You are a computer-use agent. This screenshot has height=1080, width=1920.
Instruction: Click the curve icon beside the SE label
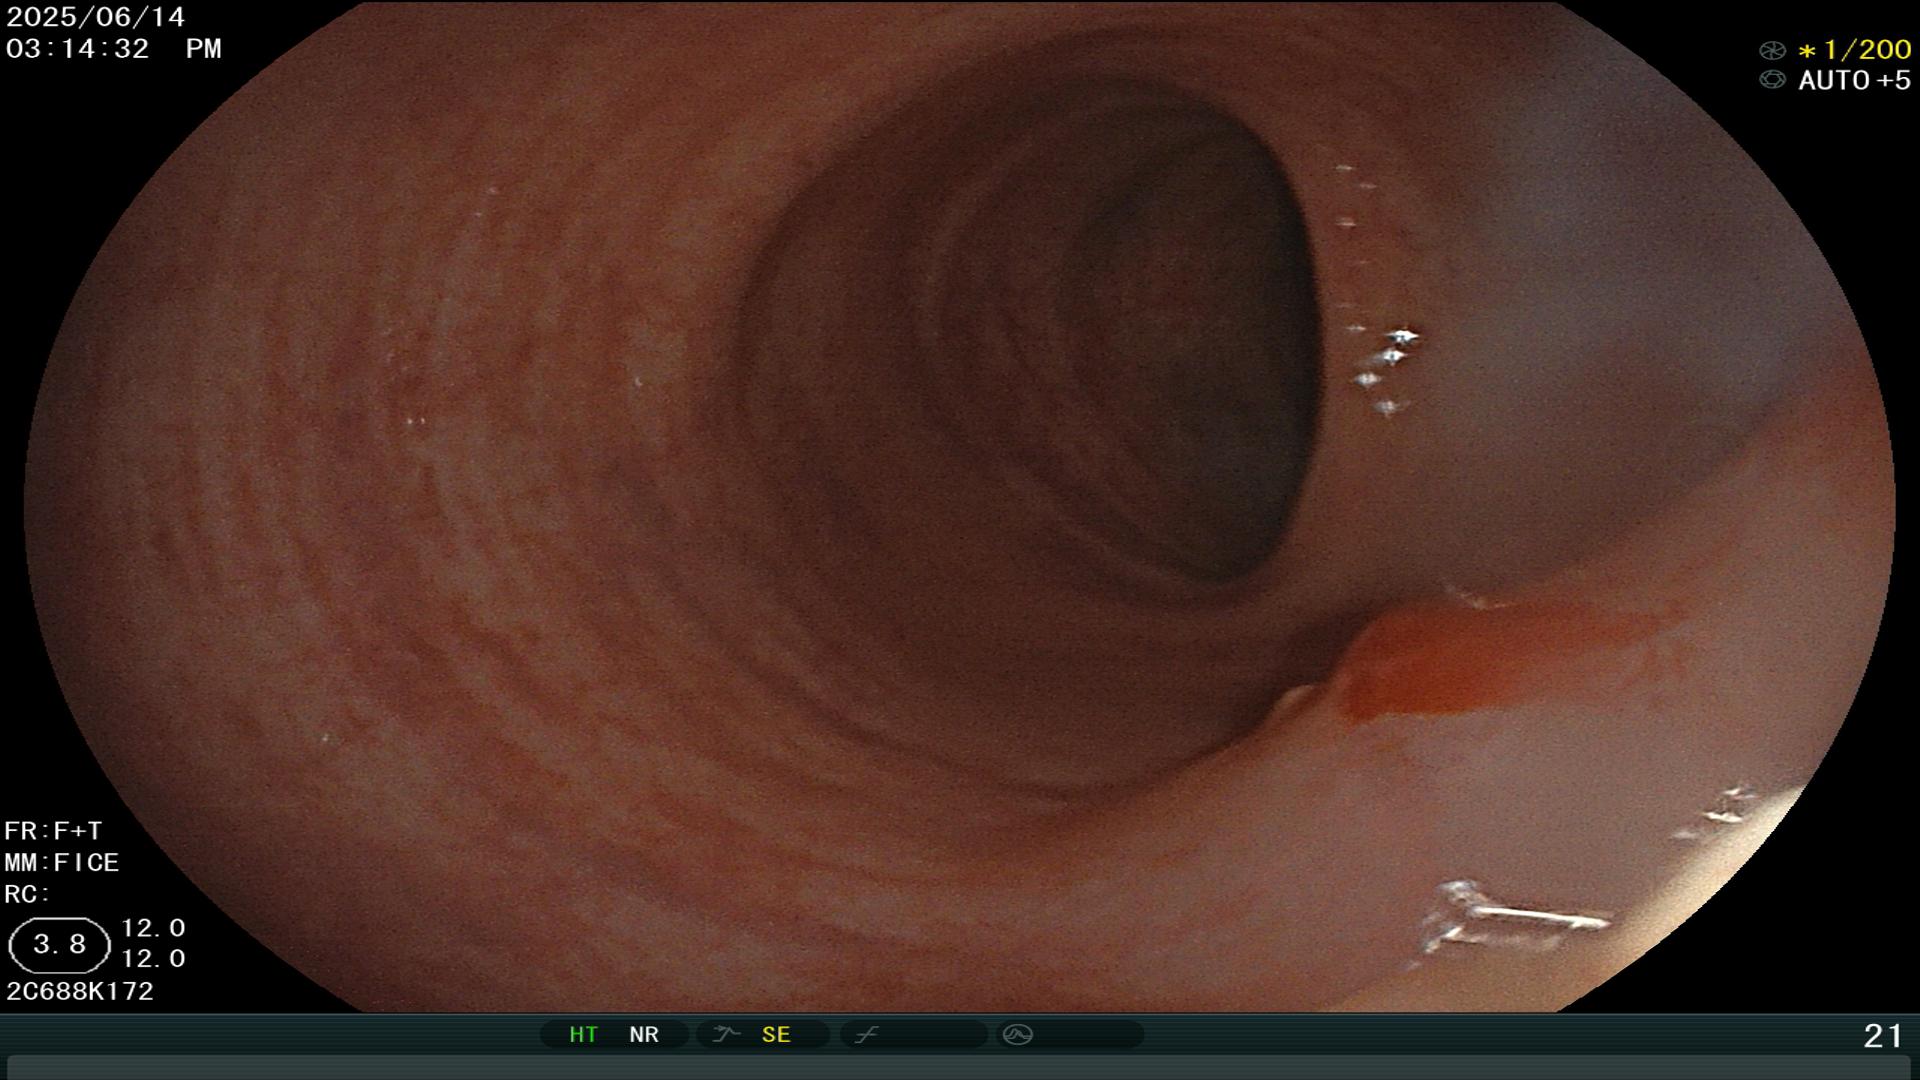(726, 1035)
